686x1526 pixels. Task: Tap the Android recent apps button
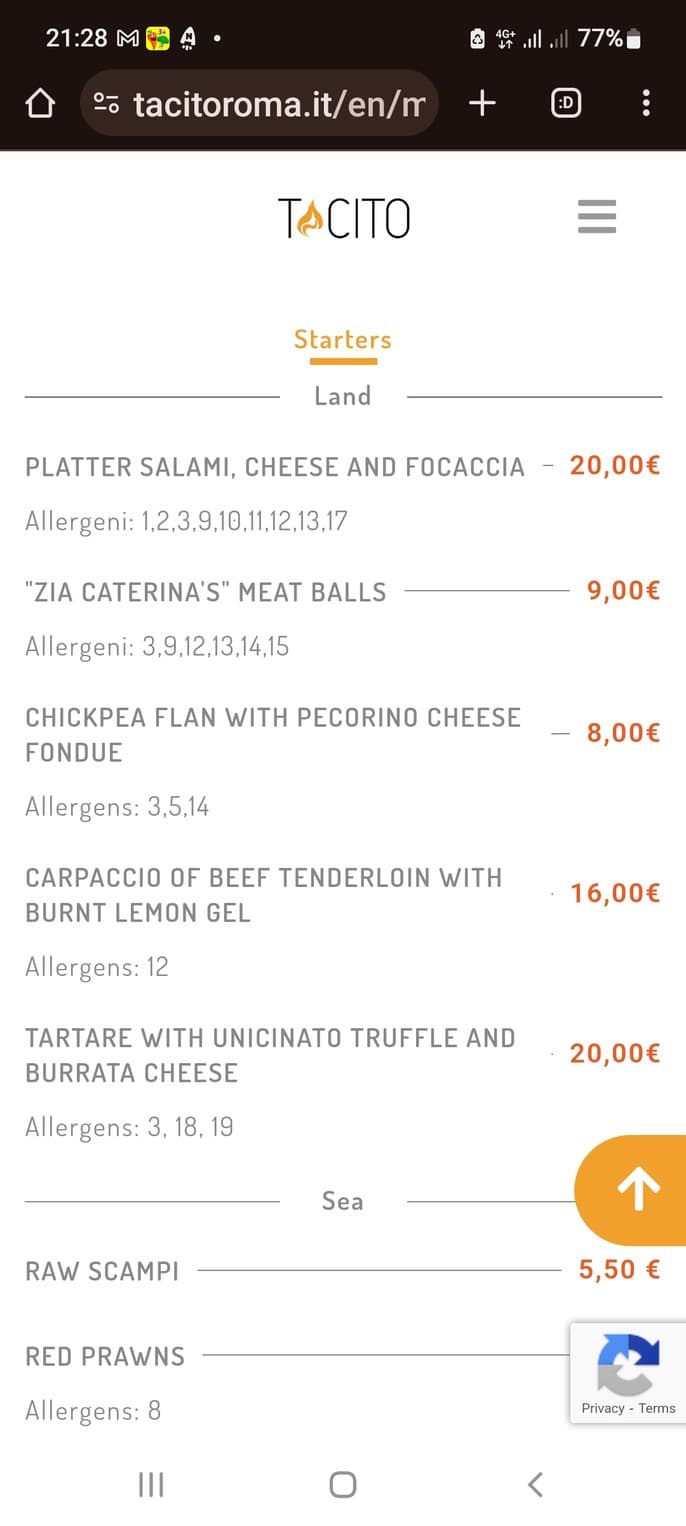[150, 1485]
